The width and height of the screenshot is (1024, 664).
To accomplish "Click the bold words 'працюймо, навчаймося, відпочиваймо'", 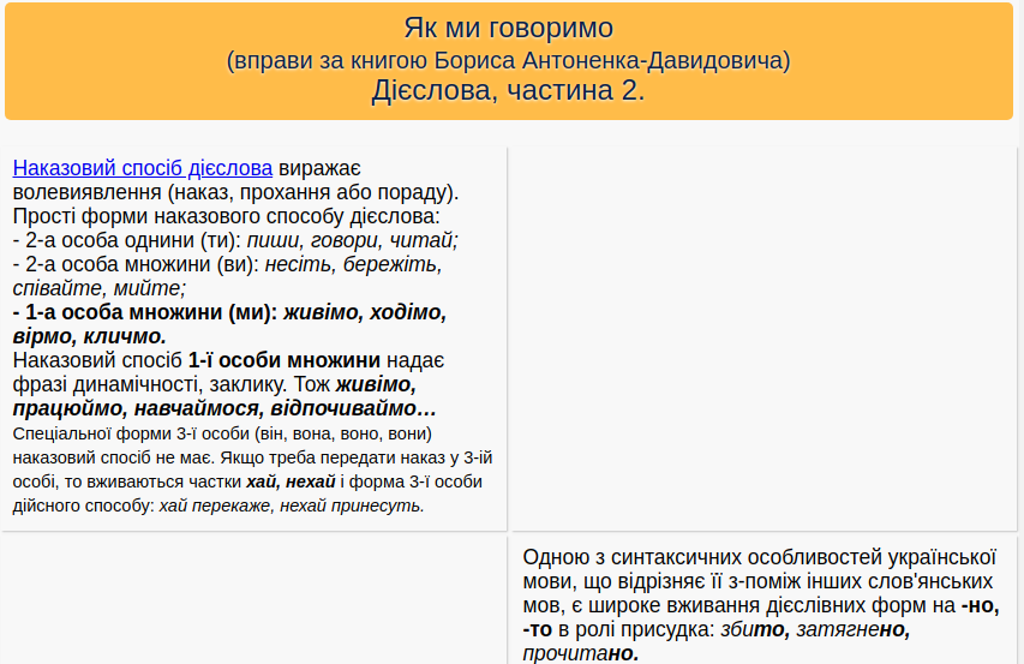I will click(225, 409).
